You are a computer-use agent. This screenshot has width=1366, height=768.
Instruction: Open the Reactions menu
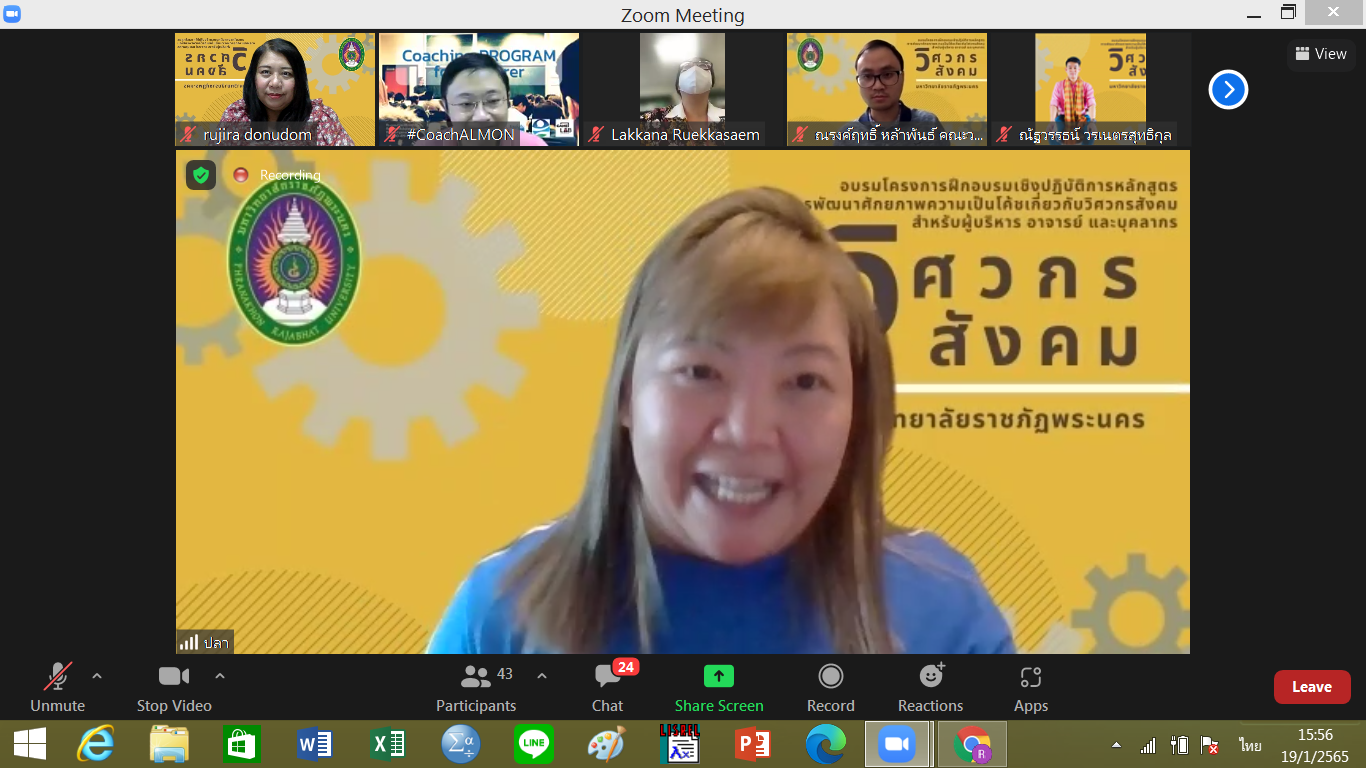[x=931, y=689]
